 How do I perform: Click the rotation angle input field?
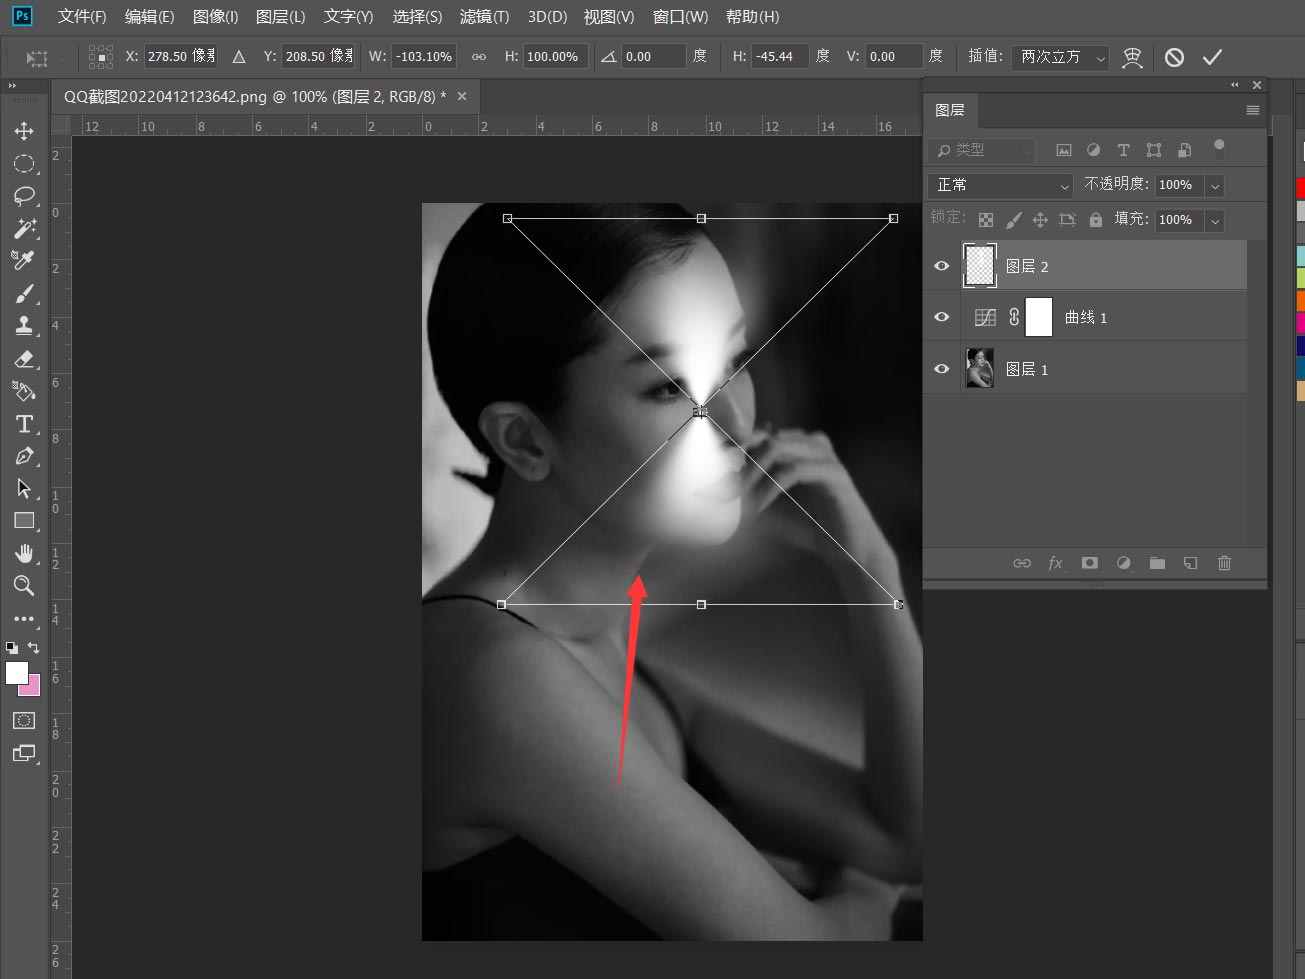[x=654, y=57]
